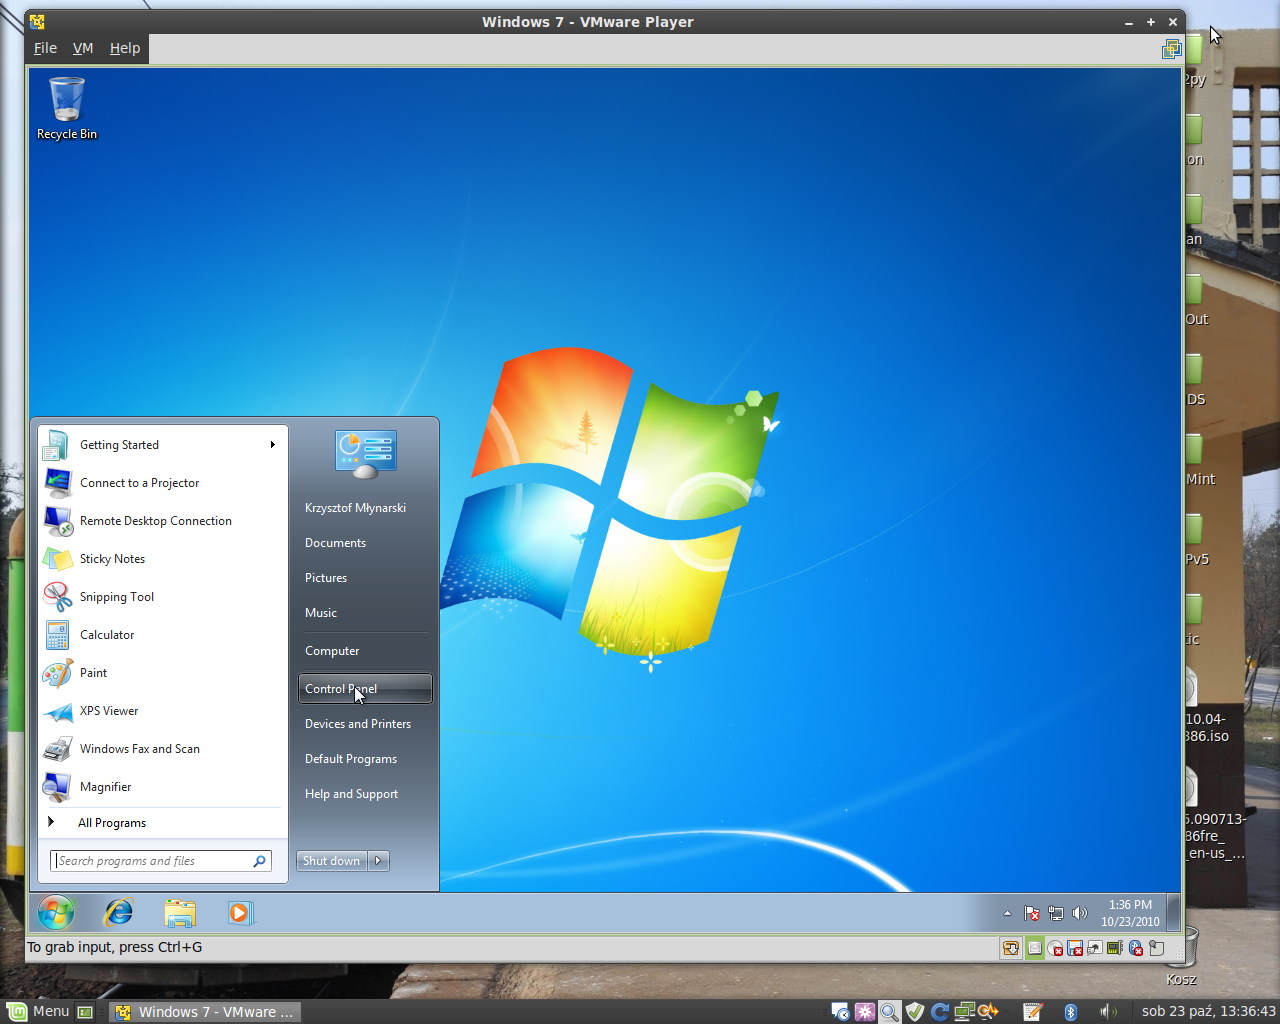Image resolution: width=1280 pixels, height=1024 pixels.
Task: Click the Action Center flag tray icon
Action: [1032, 913]
